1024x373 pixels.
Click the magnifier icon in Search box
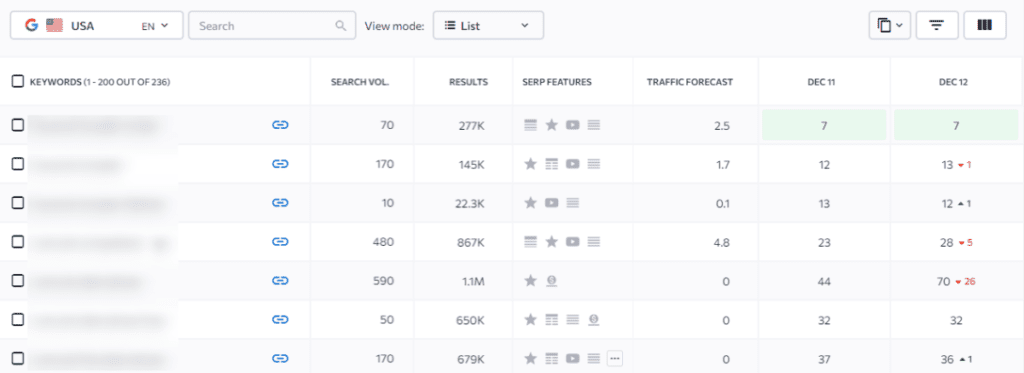tap(340, 26)
